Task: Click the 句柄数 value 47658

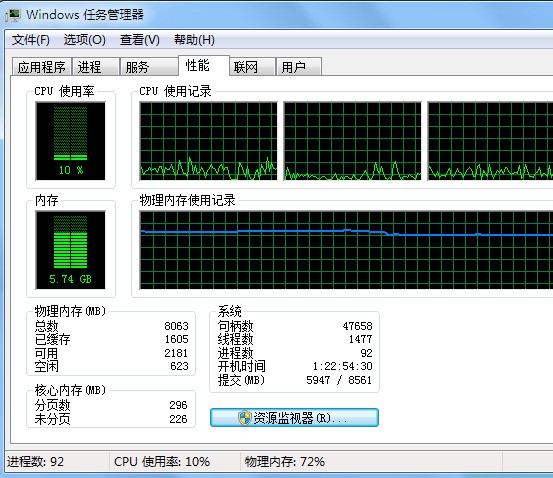Action: pyautogui.click(x=357, y=326)
